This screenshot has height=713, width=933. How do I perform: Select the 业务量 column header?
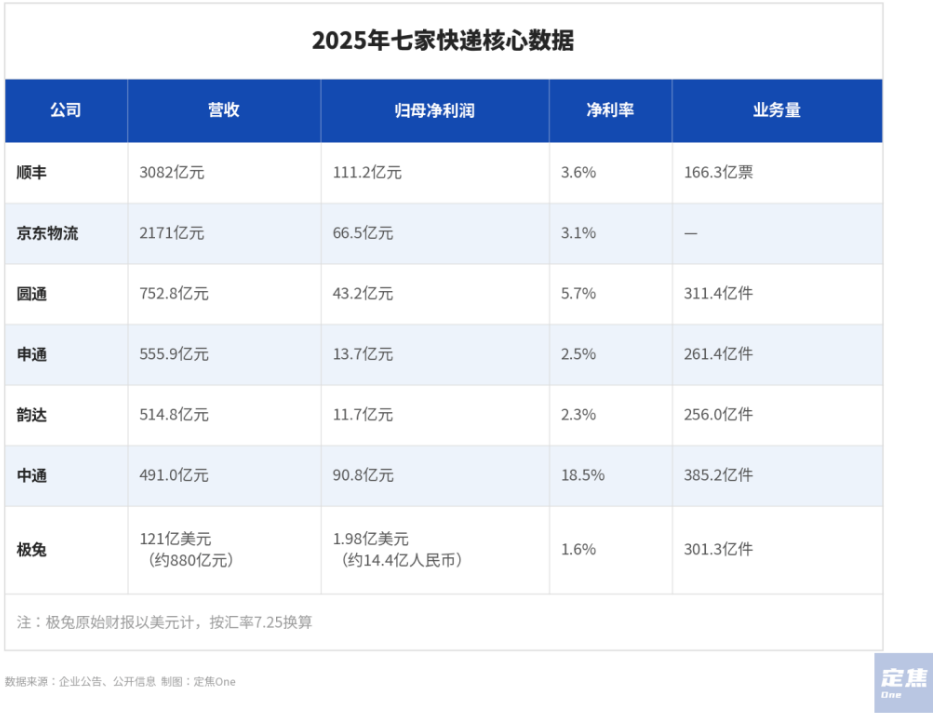[777, 110]
